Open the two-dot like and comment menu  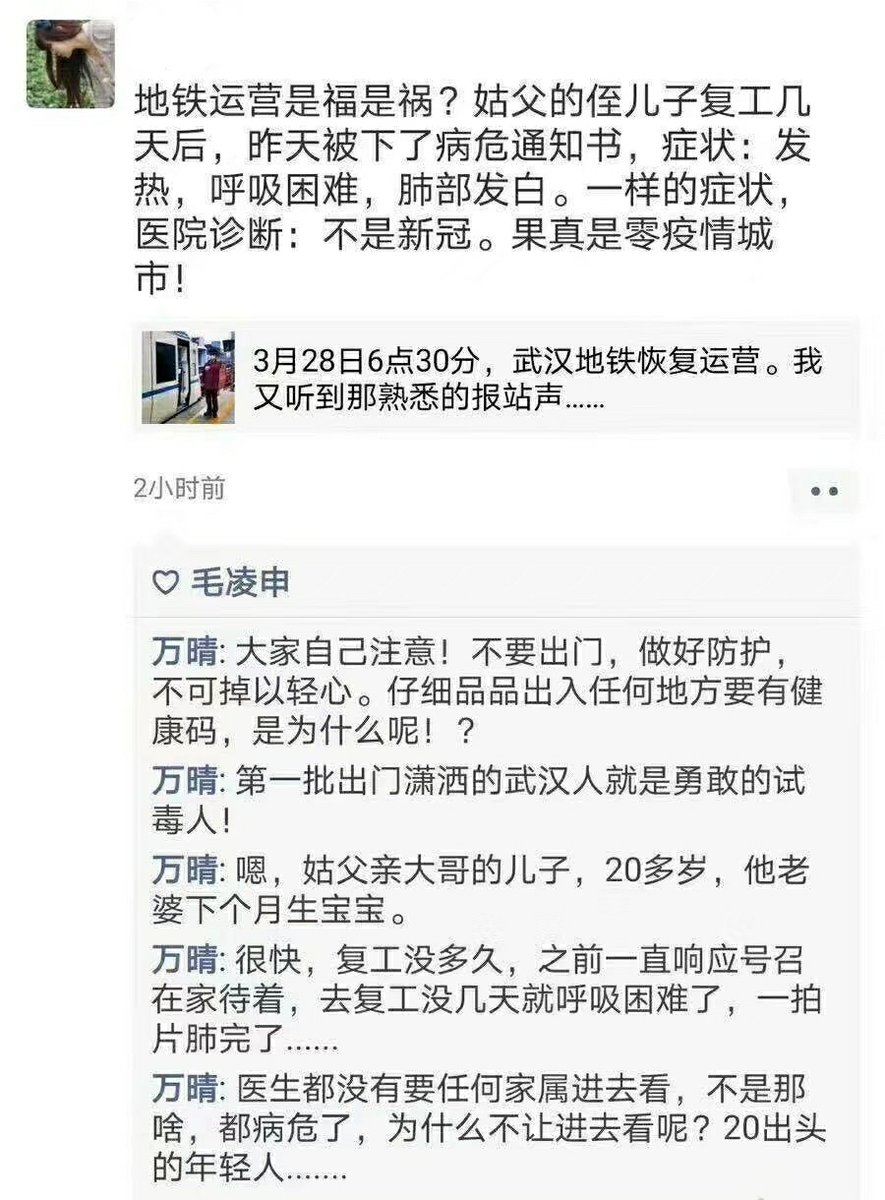(823, 491)
